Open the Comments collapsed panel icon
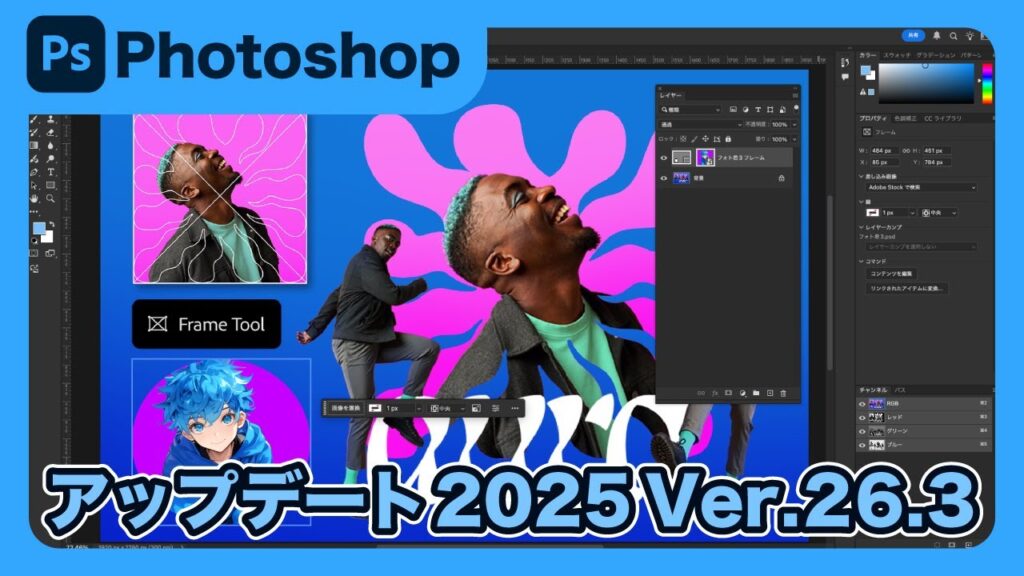The image size is (1024, 576). (x=845, y=77)
